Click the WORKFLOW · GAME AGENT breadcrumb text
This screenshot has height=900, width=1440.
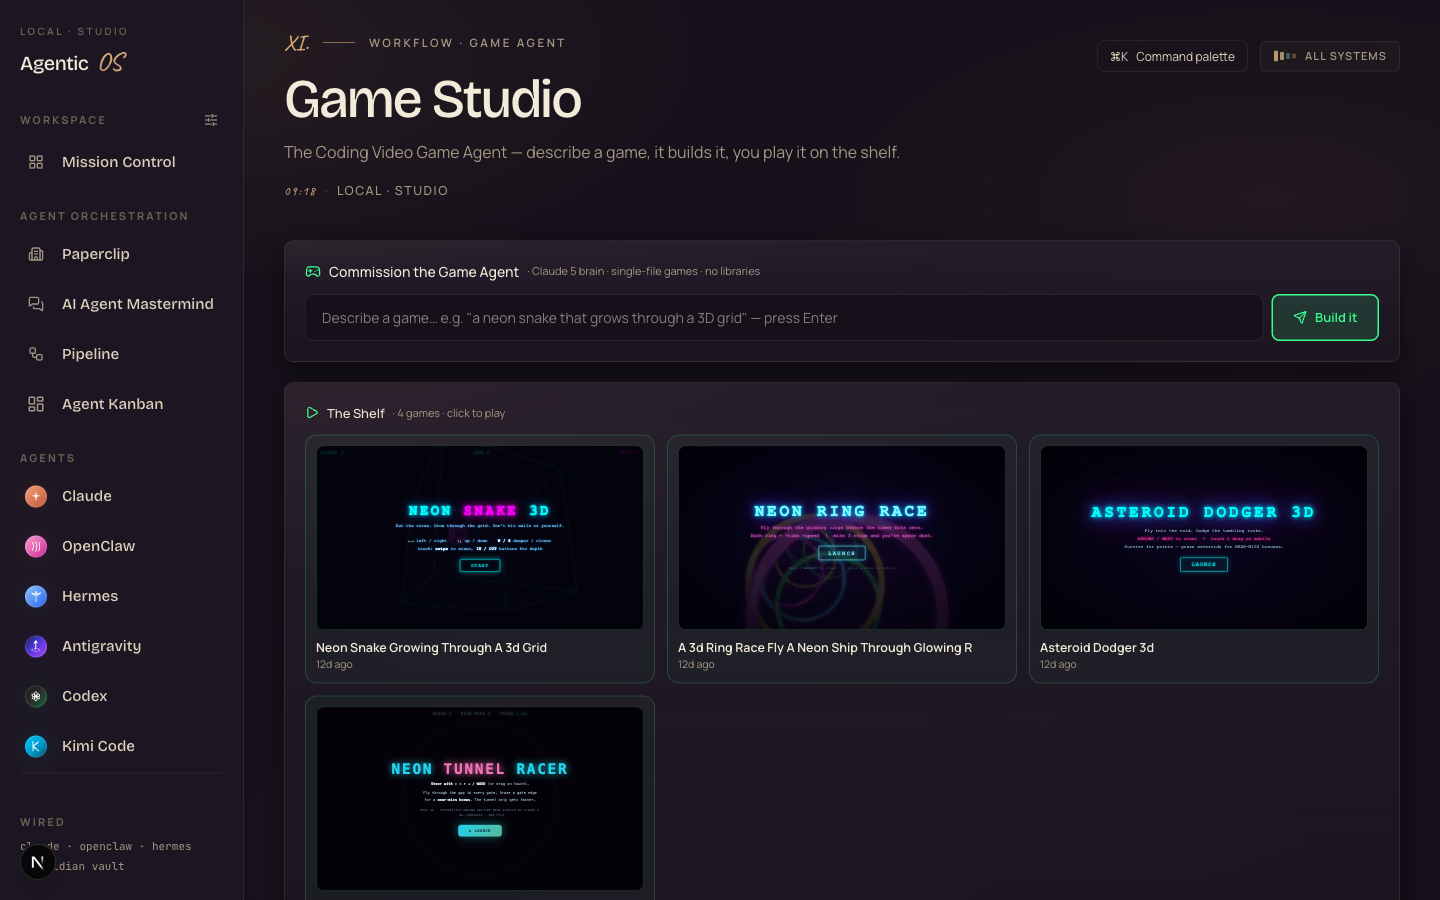[x=467, y=43]
